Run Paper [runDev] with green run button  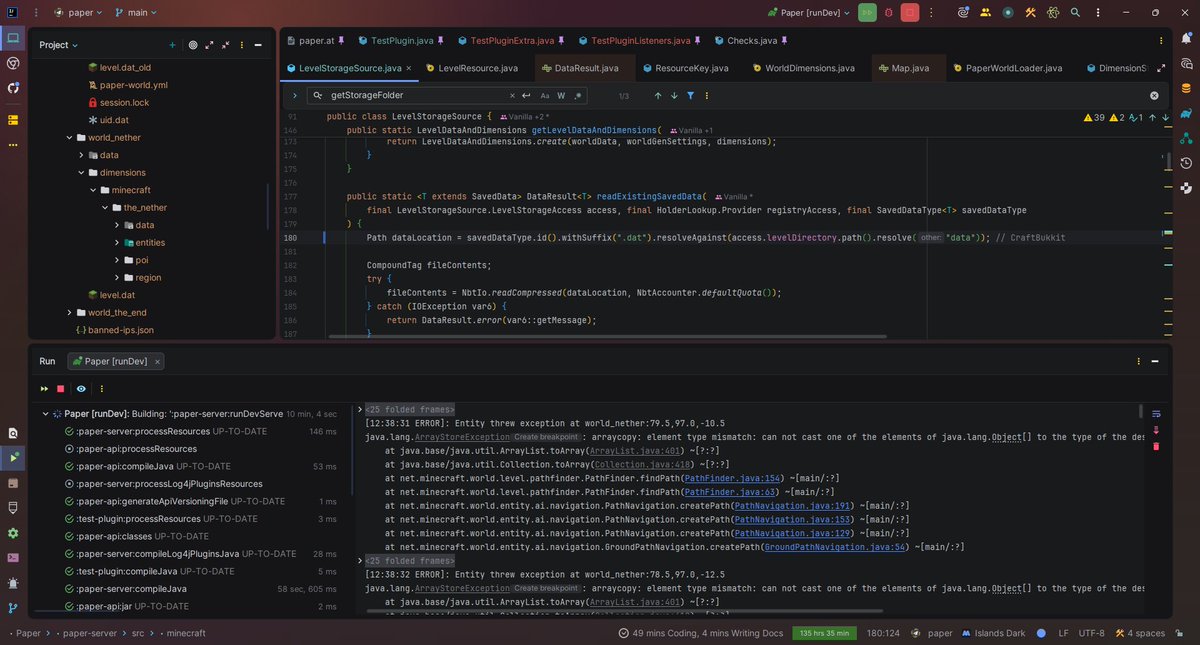coord(867,13)
